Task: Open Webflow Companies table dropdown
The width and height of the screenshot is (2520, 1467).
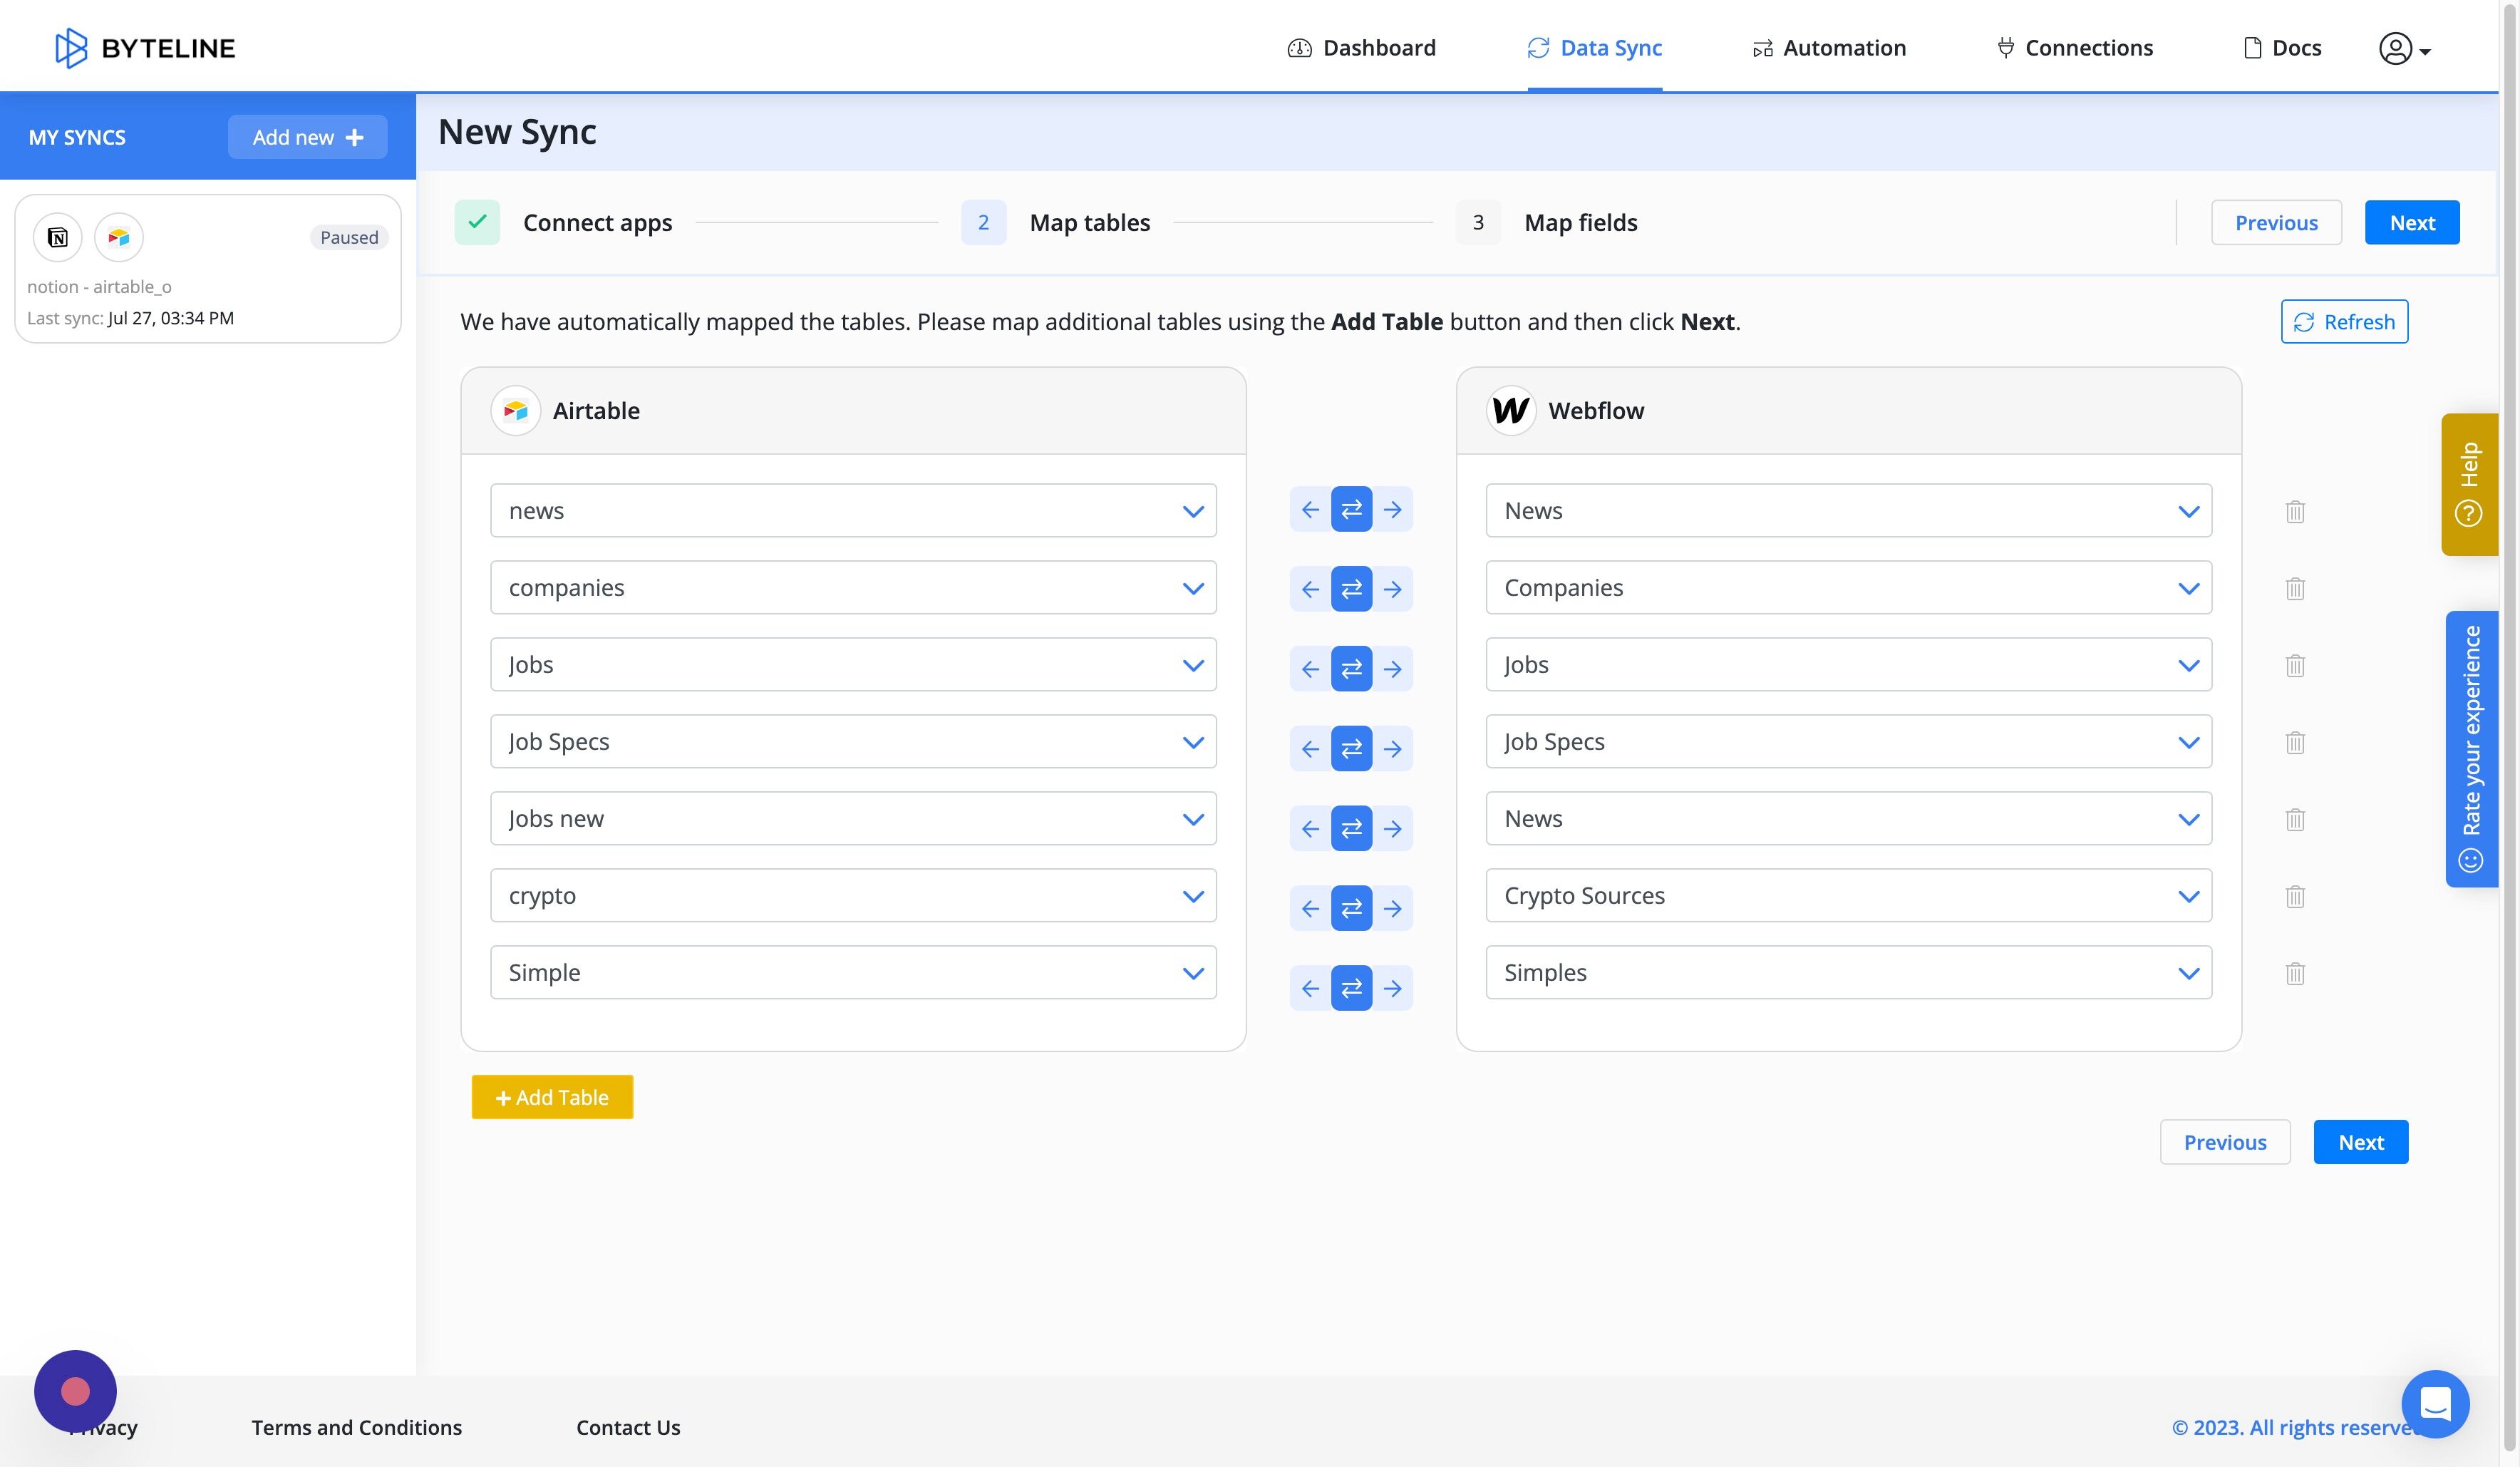Action: click(x=1849, y=588)
